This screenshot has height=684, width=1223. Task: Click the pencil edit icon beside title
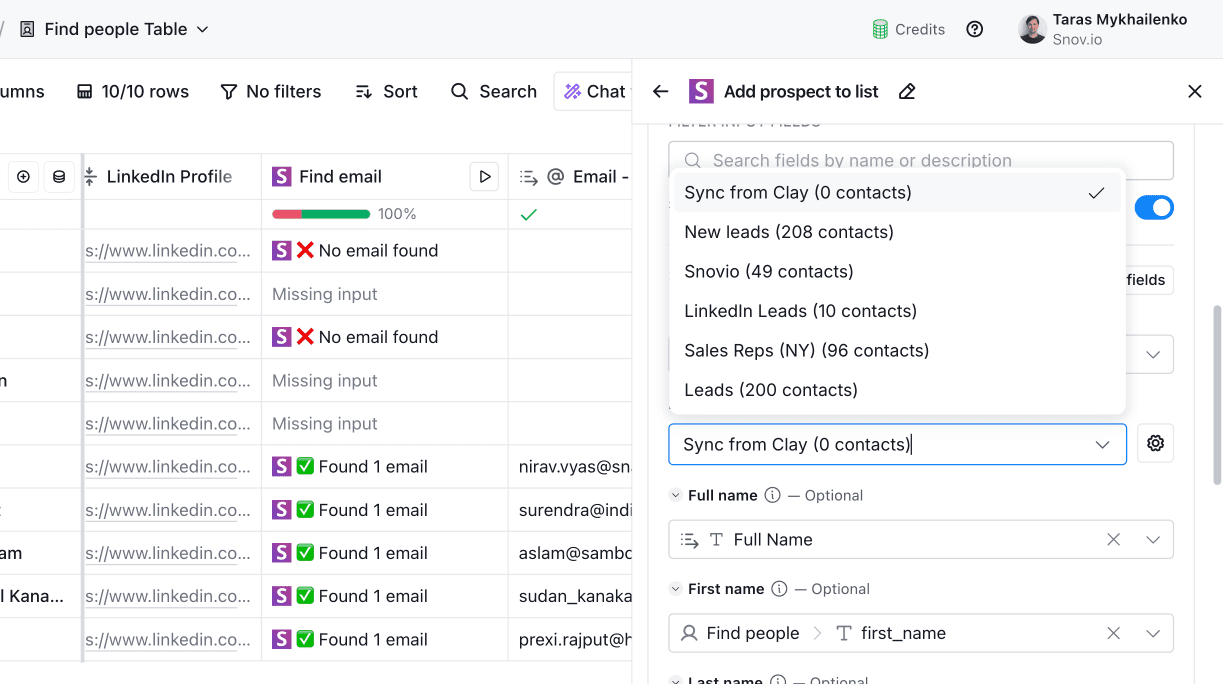tap(907, 92)
